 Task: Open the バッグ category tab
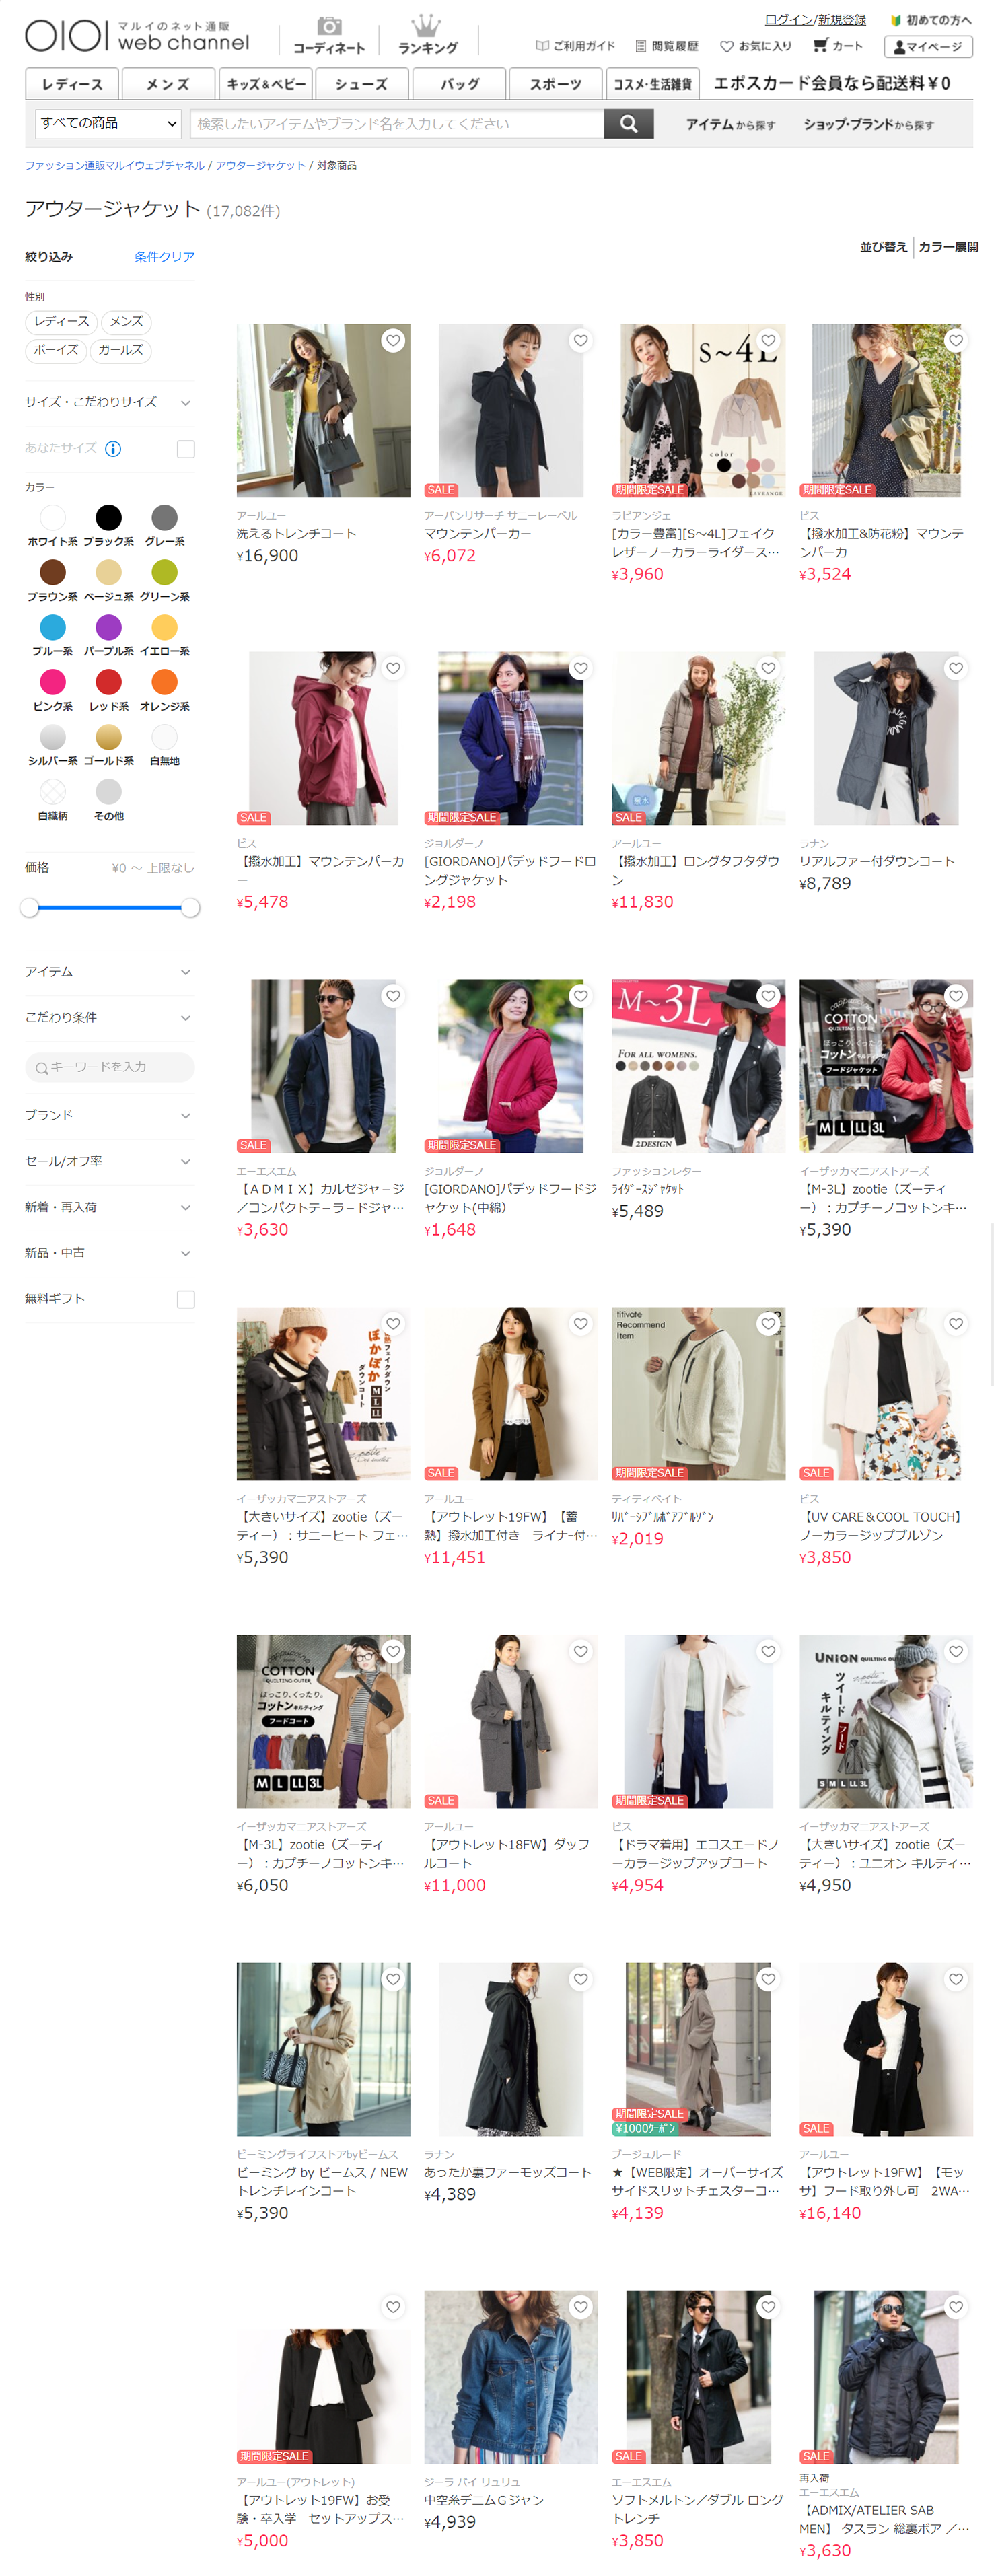pos(459,84)
